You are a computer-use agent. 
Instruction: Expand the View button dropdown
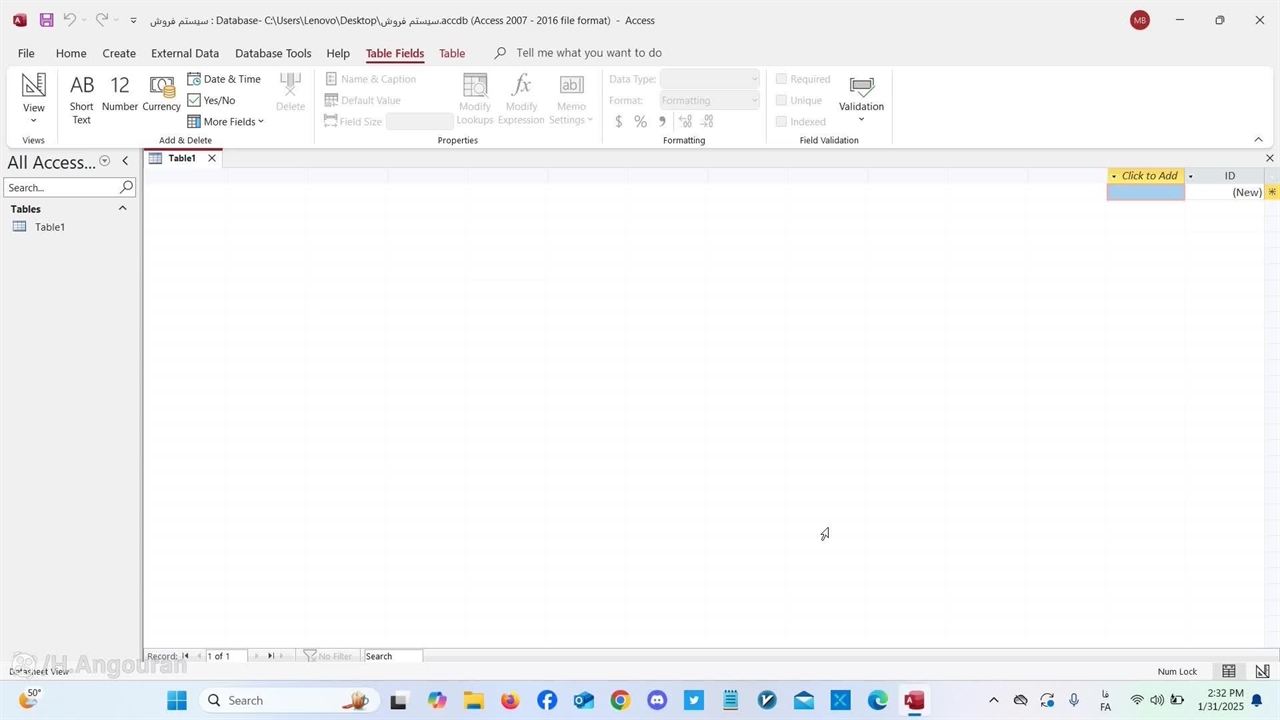(x=34, y=121)
